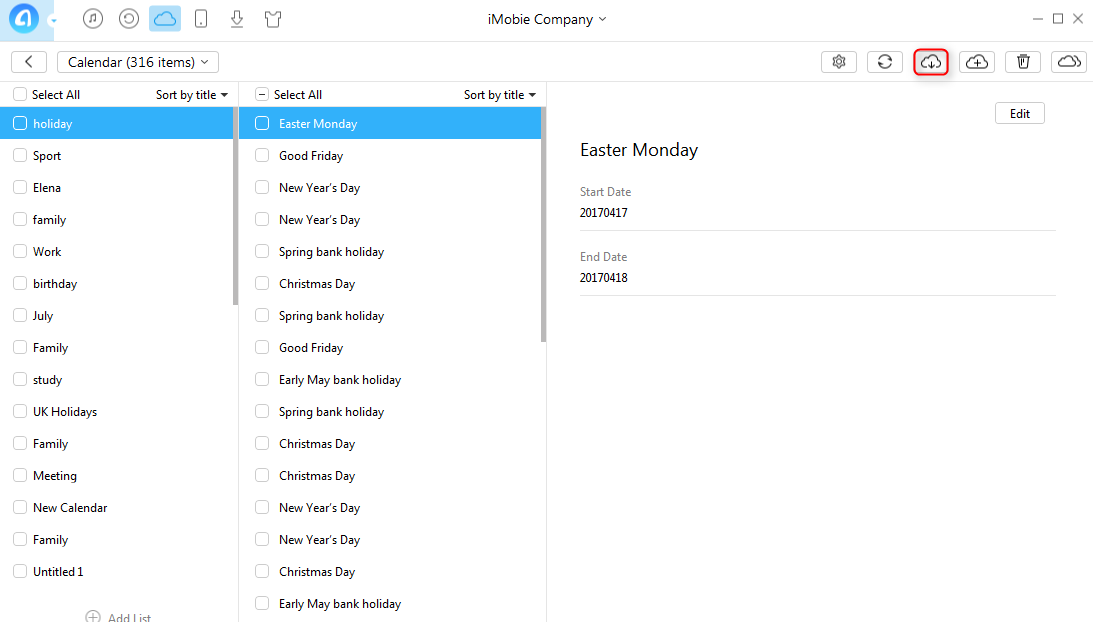1093x622 pixels.
Task: Delete selected calendar items
Action: click(1023, 62)
